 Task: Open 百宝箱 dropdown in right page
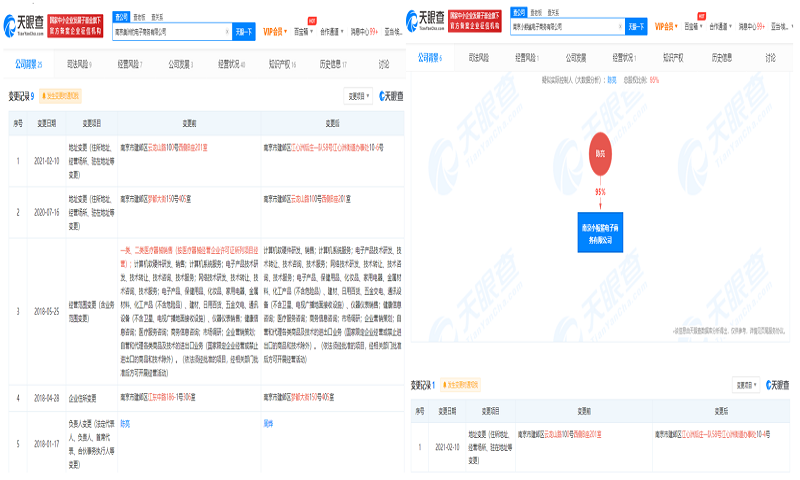693,27
